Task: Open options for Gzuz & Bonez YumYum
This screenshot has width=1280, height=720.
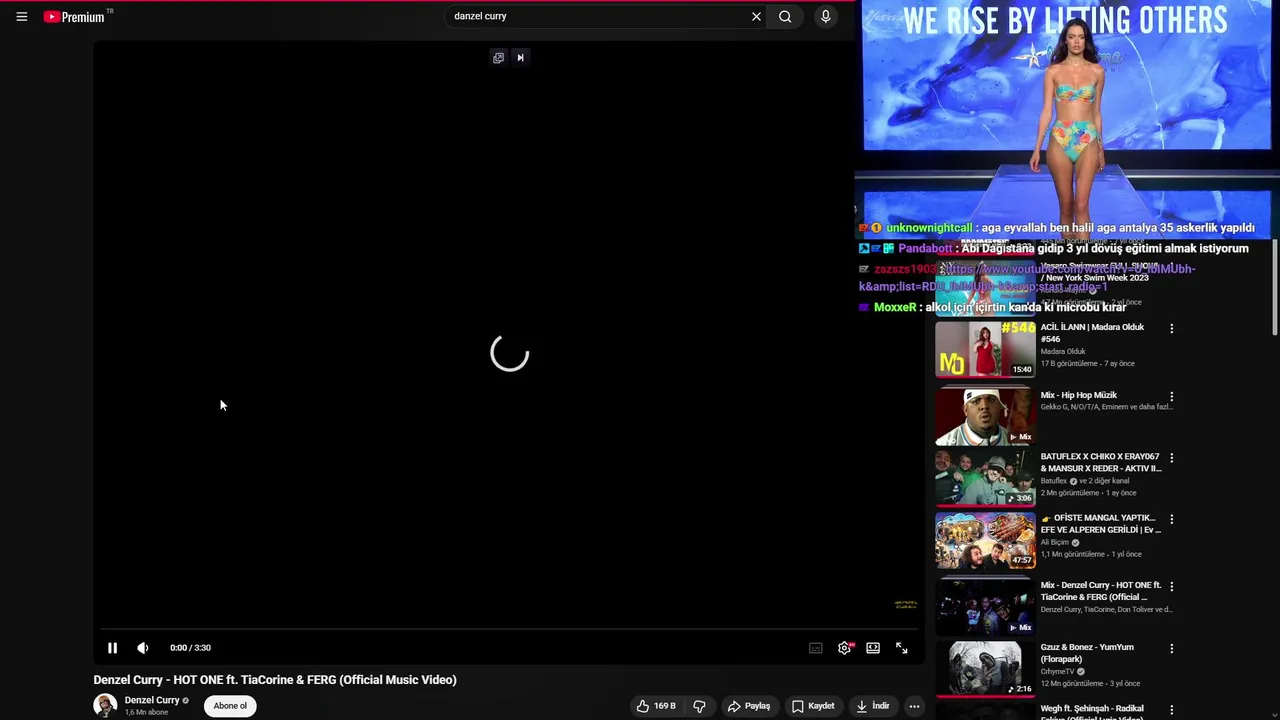Action: 1172,649
